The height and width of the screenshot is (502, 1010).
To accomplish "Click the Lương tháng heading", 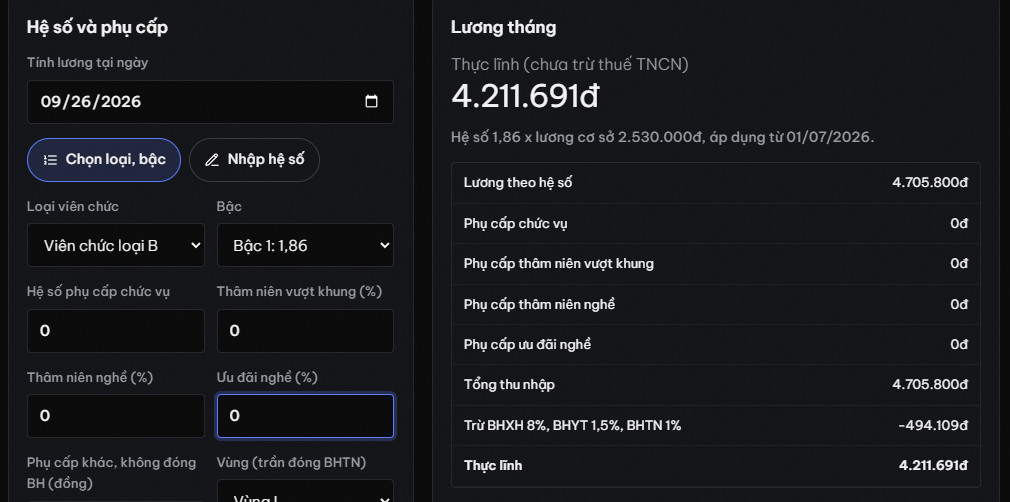I will tap(503, 27).
